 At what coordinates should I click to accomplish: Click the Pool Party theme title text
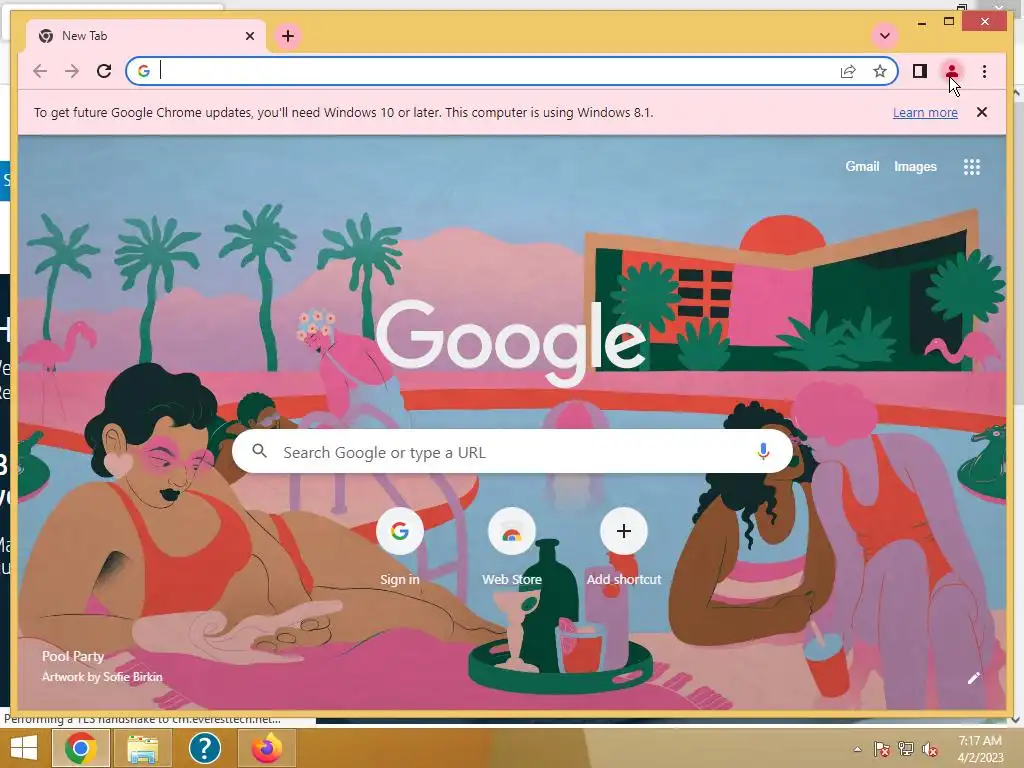pyautogui.click(x=73, y=656)
